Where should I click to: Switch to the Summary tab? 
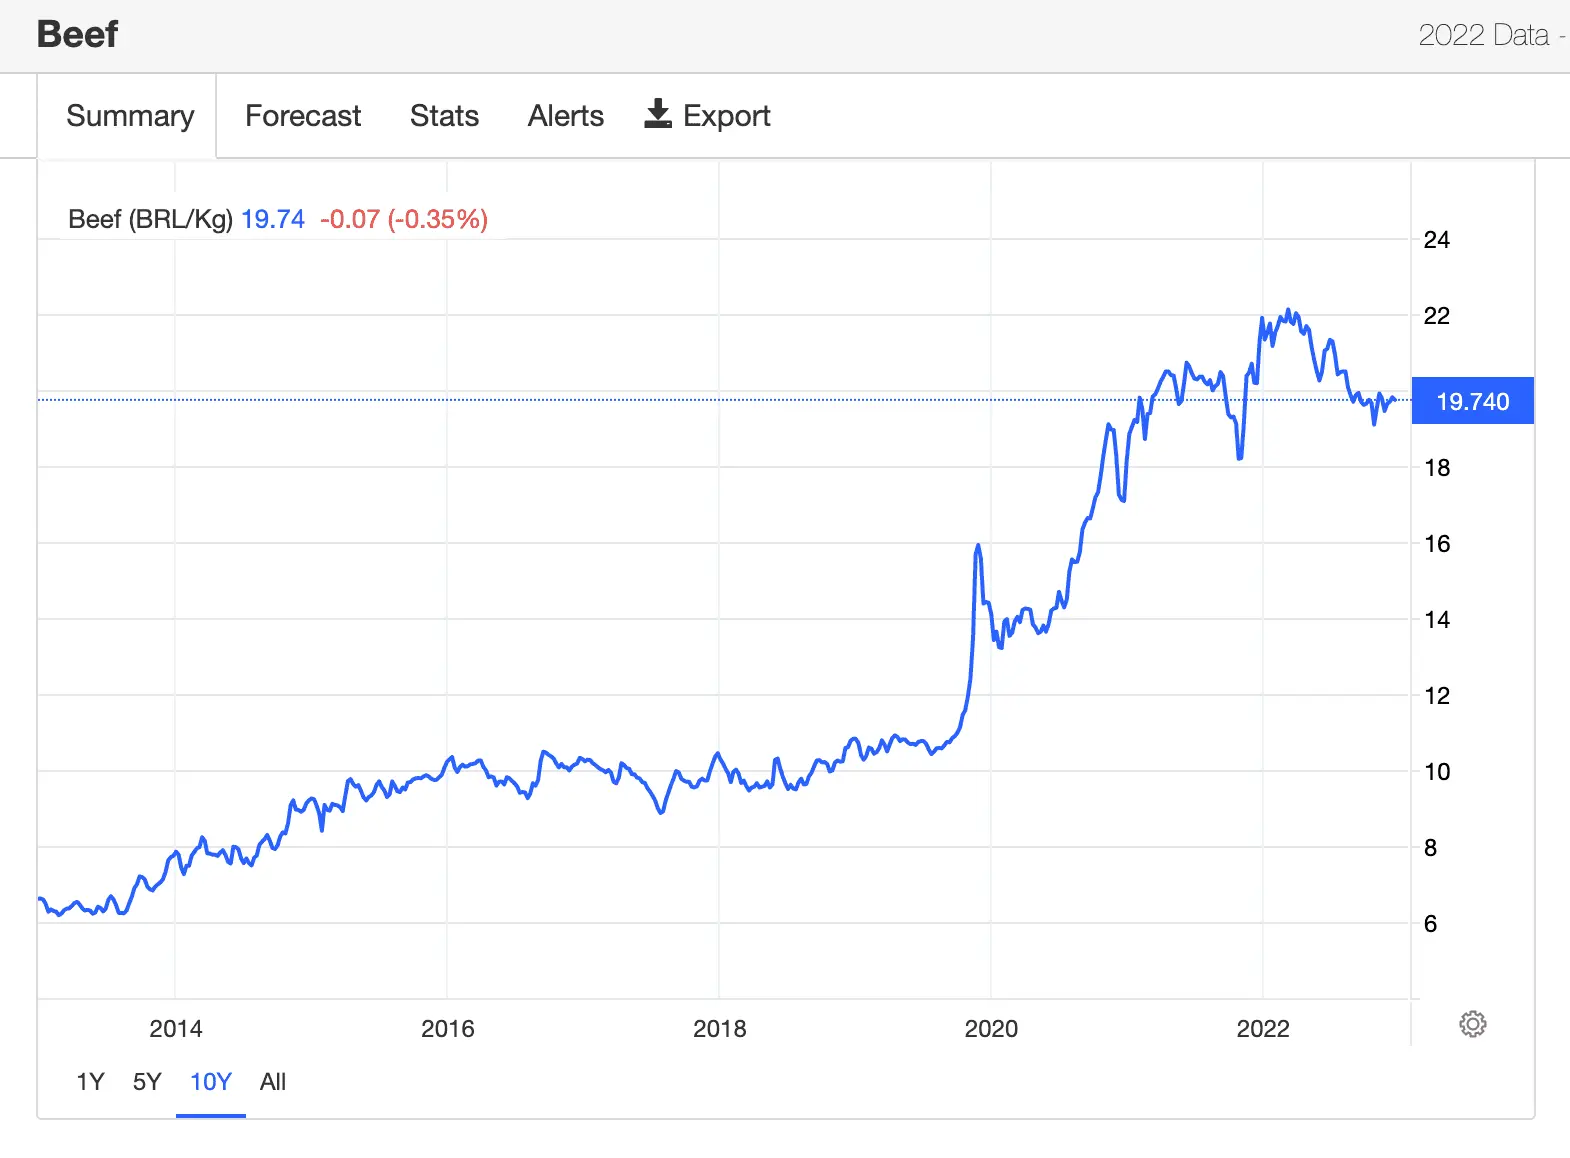(x=130, y=116)
